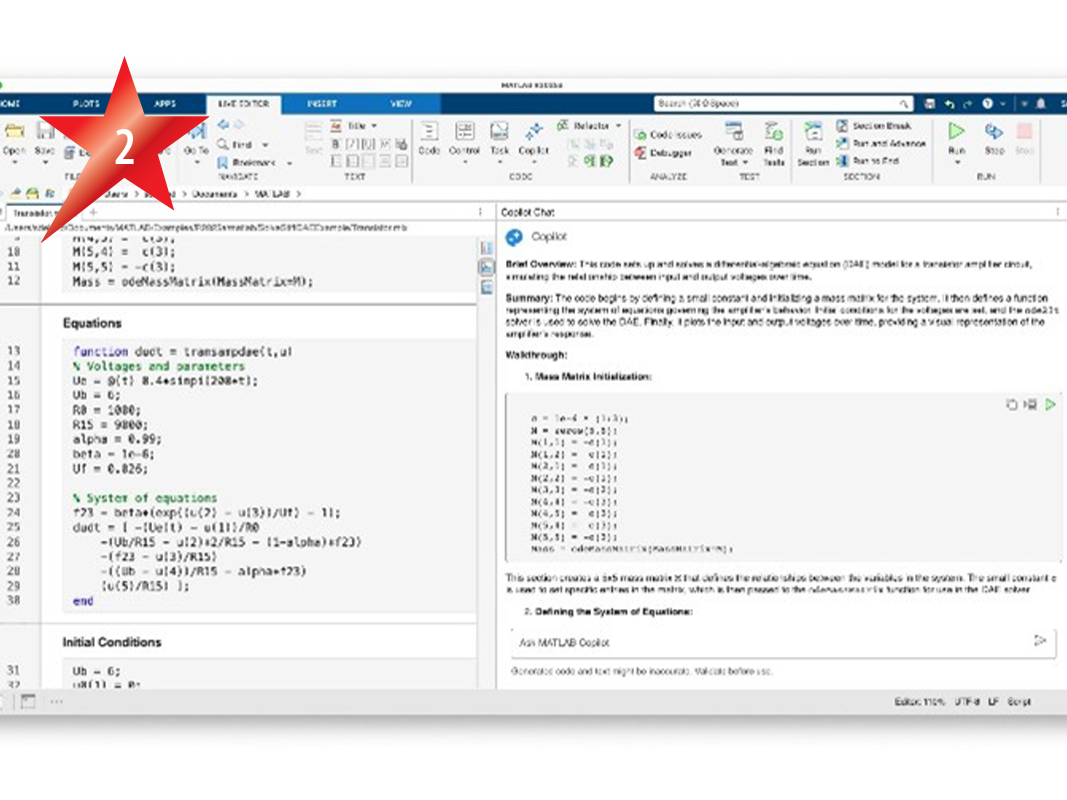Click the quick-access save icon
Viewport: 1067px width, 800px height.
(930, 103)
